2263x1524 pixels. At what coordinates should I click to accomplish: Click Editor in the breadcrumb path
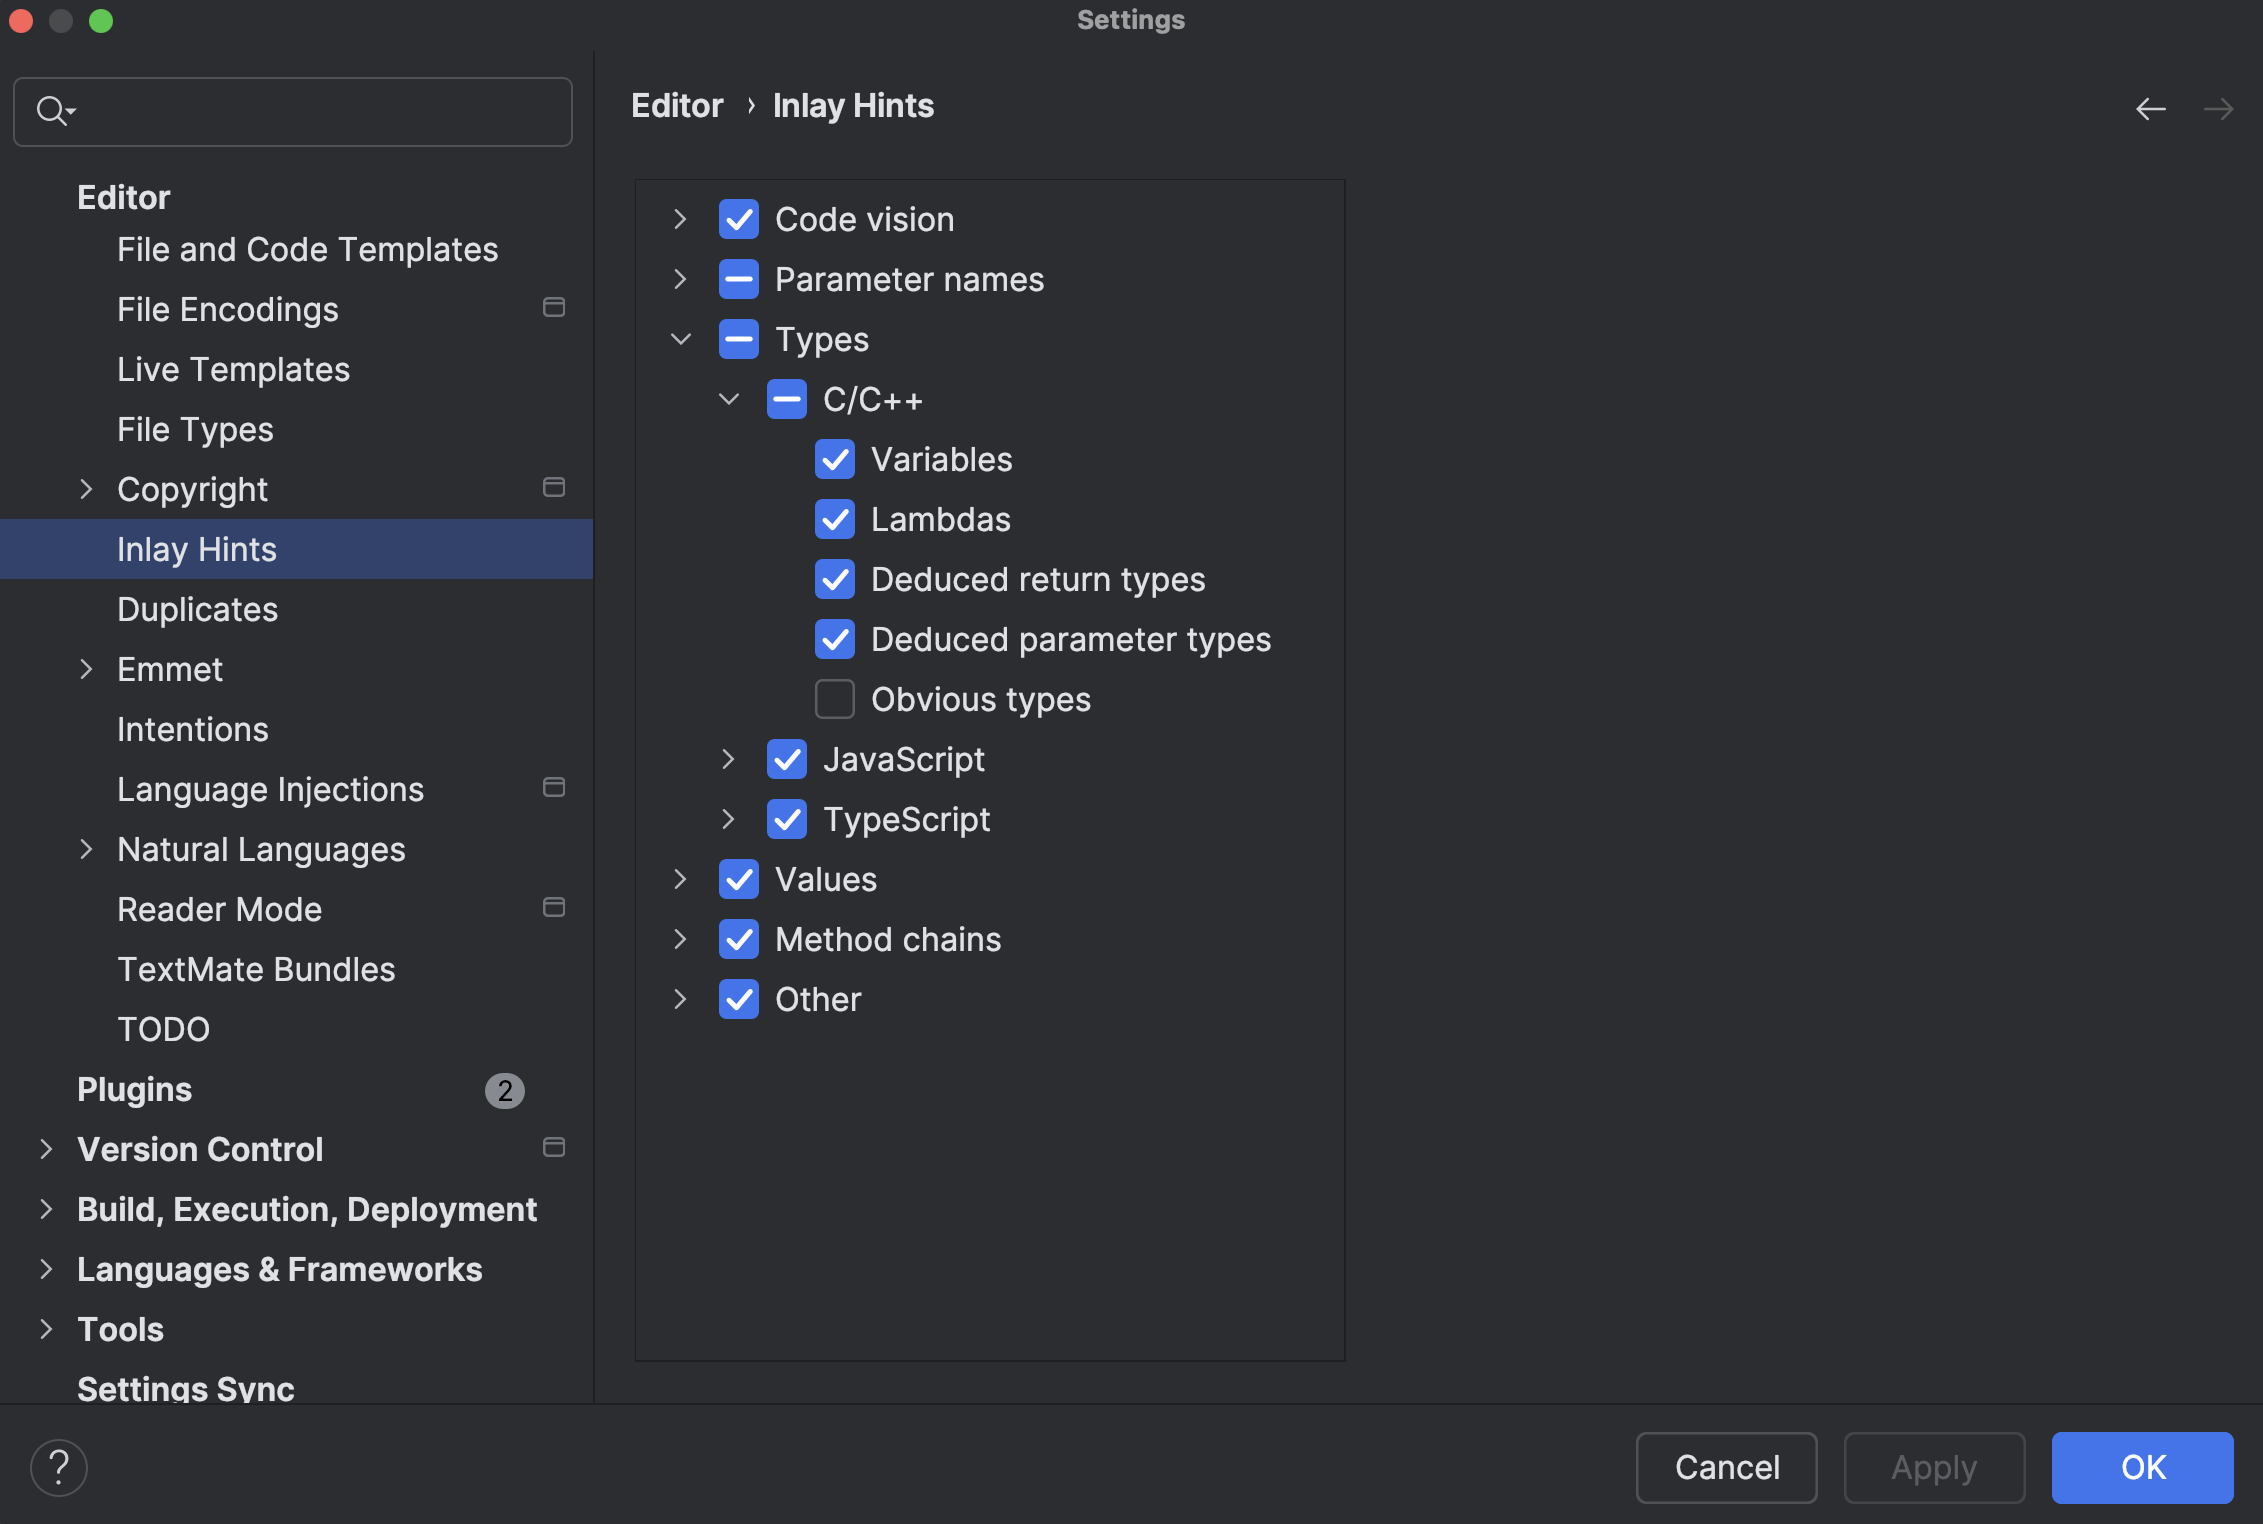click(x=677, y=105)
